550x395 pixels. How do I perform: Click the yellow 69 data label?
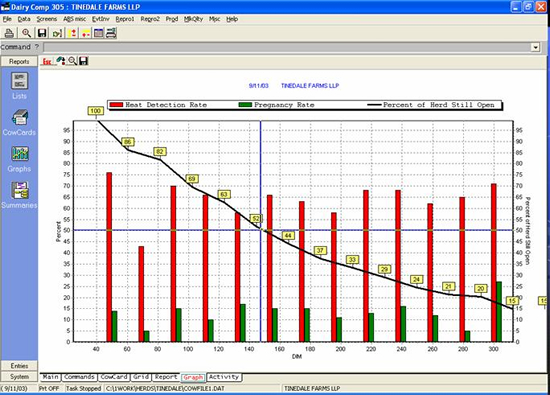click(192, 179)
